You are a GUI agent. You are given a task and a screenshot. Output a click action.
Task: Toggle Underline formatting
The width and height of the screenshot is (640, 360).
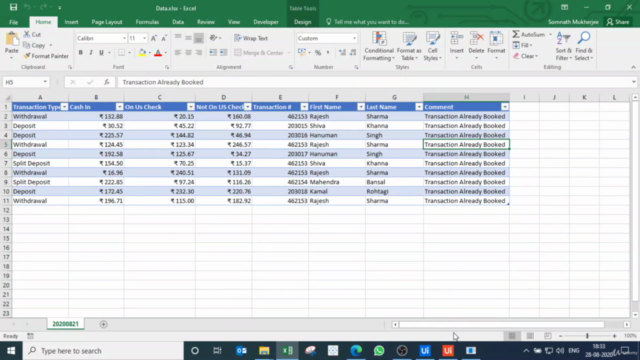(101, 52)
